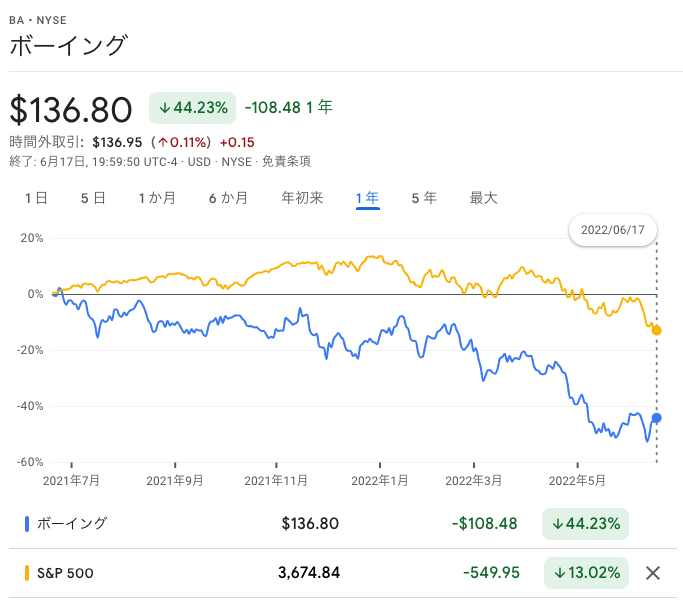
Task: Click the yellow S&P 500 endpoint dot
Action: pos(656,331)
